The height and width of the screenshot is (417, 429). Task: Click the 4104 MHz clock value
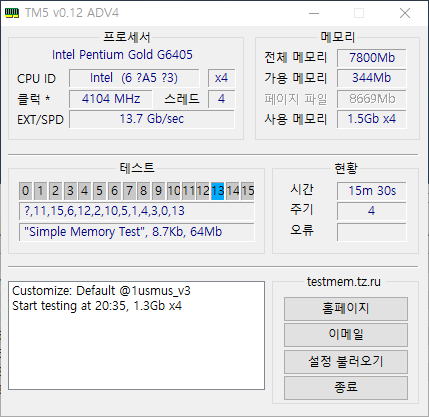pos(111,99)
